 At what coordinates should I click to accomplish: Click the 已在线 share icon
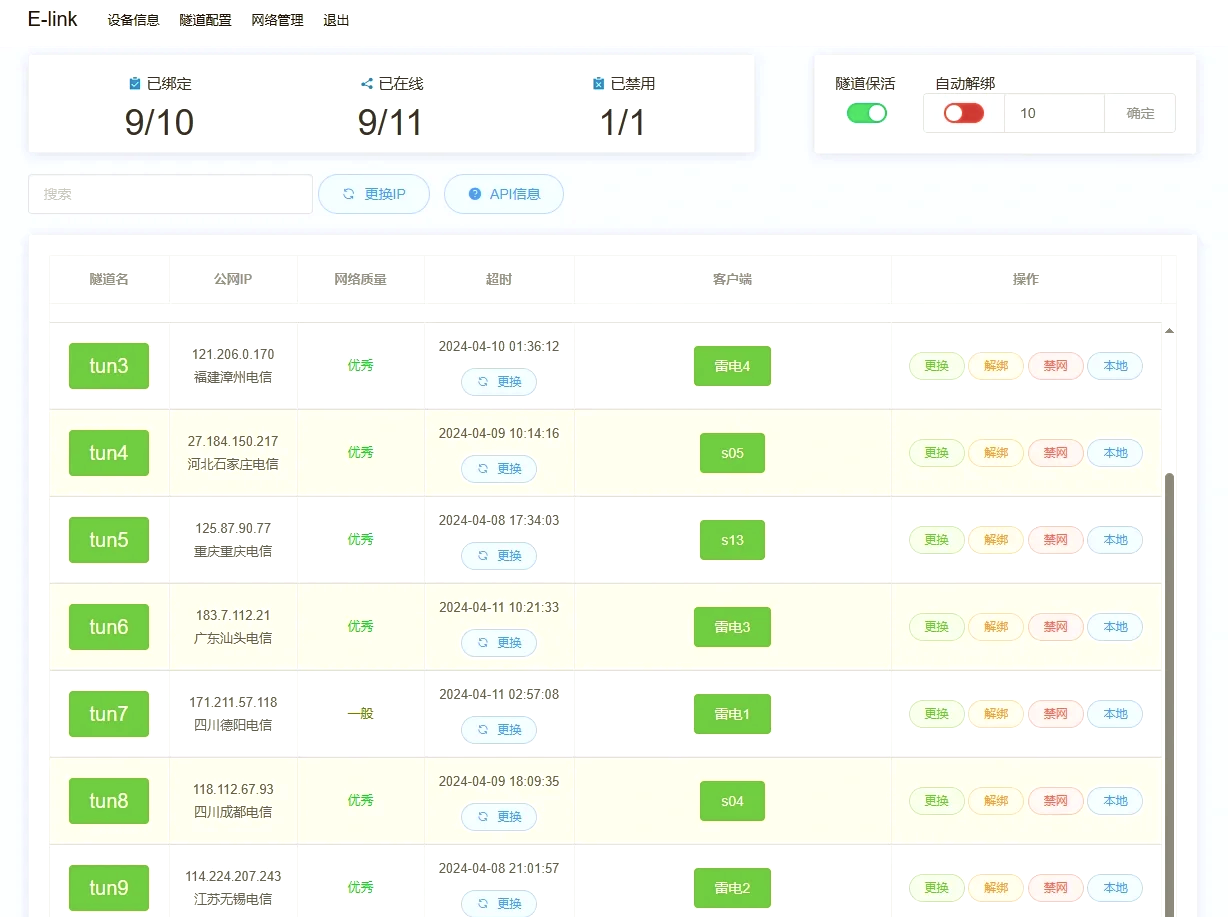click(367, 84)
